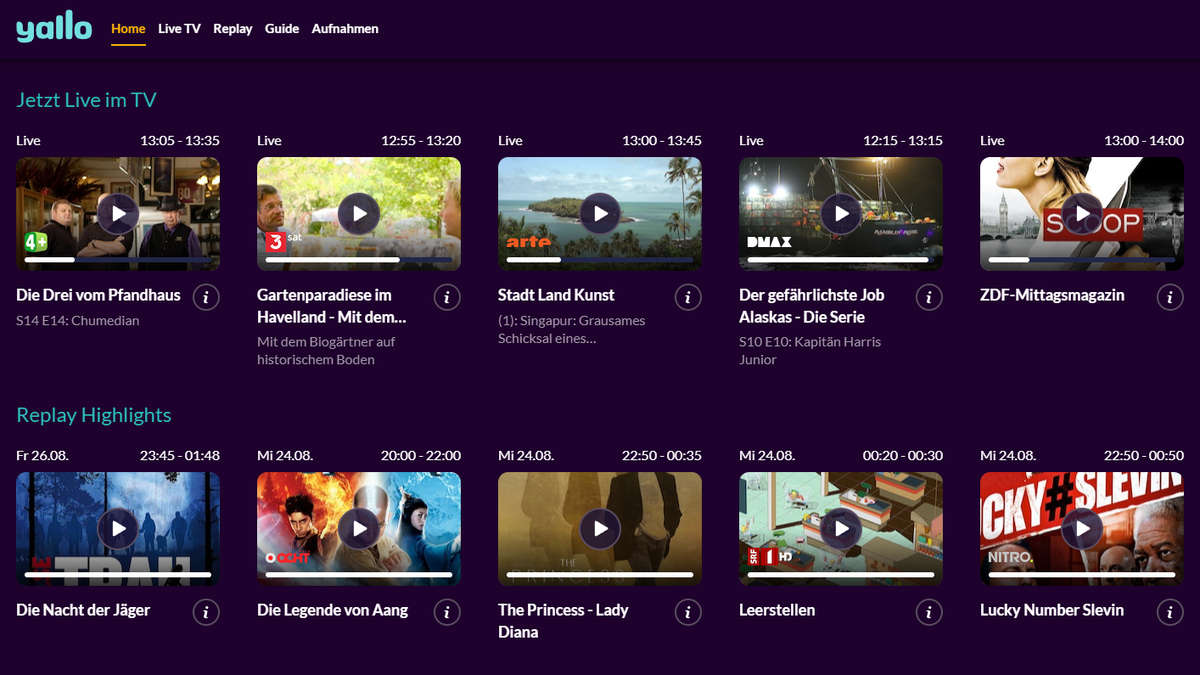Click the yallo logo

pyautogui.click(x=53, y=28)
